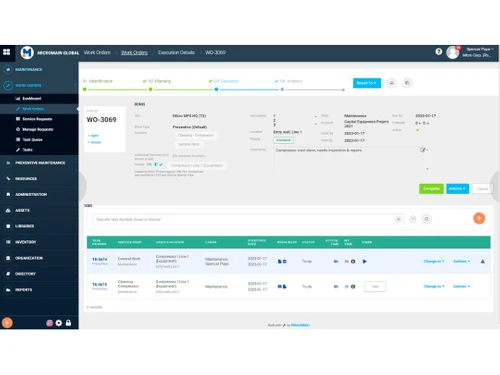Viewport: 500px width, 375px height.
Task: Go to the 01 Identification step
Action: [x=98, y=81]
